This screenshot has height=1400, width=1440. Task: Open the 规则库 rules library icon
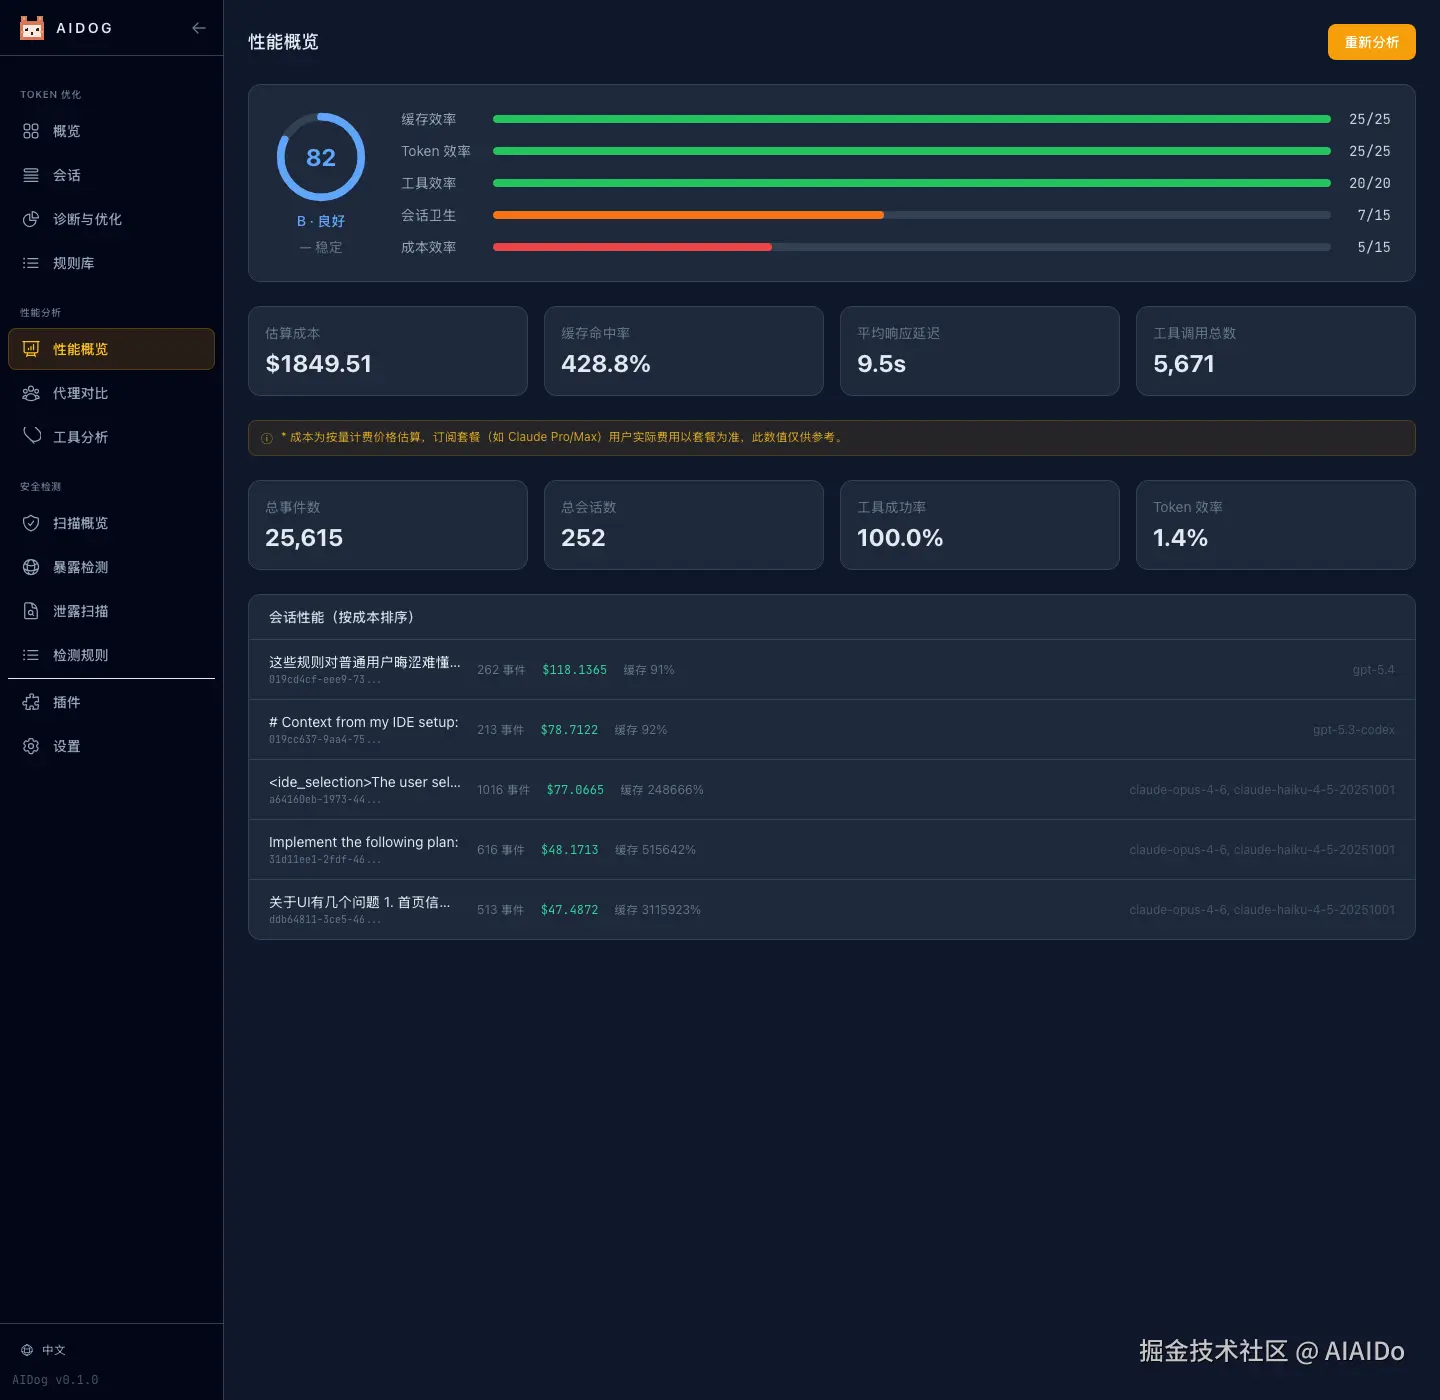tap(30, 263)
